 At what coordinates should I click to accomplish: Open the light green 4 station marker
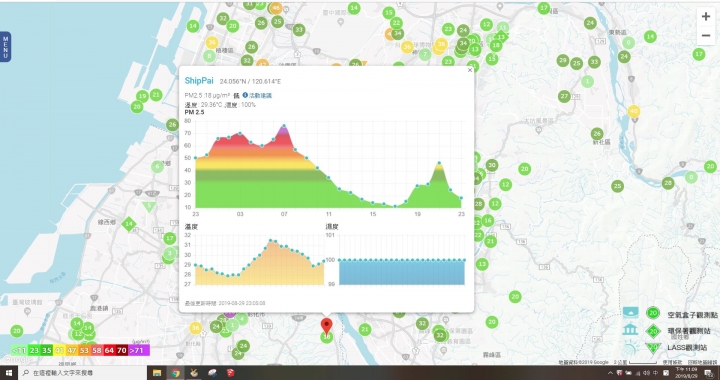(242, 318)
